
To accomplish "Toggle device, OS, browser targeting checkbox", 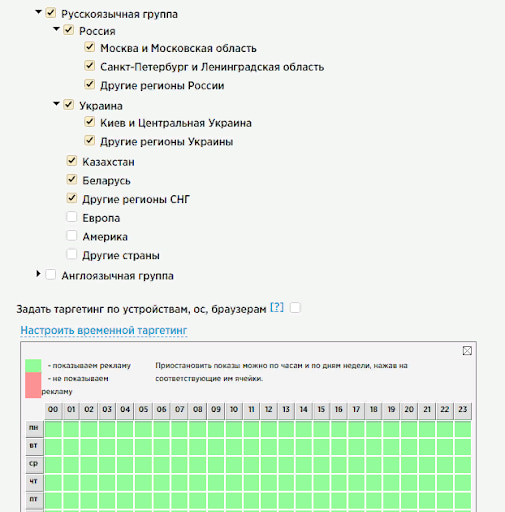I will [x=295, y=308].
